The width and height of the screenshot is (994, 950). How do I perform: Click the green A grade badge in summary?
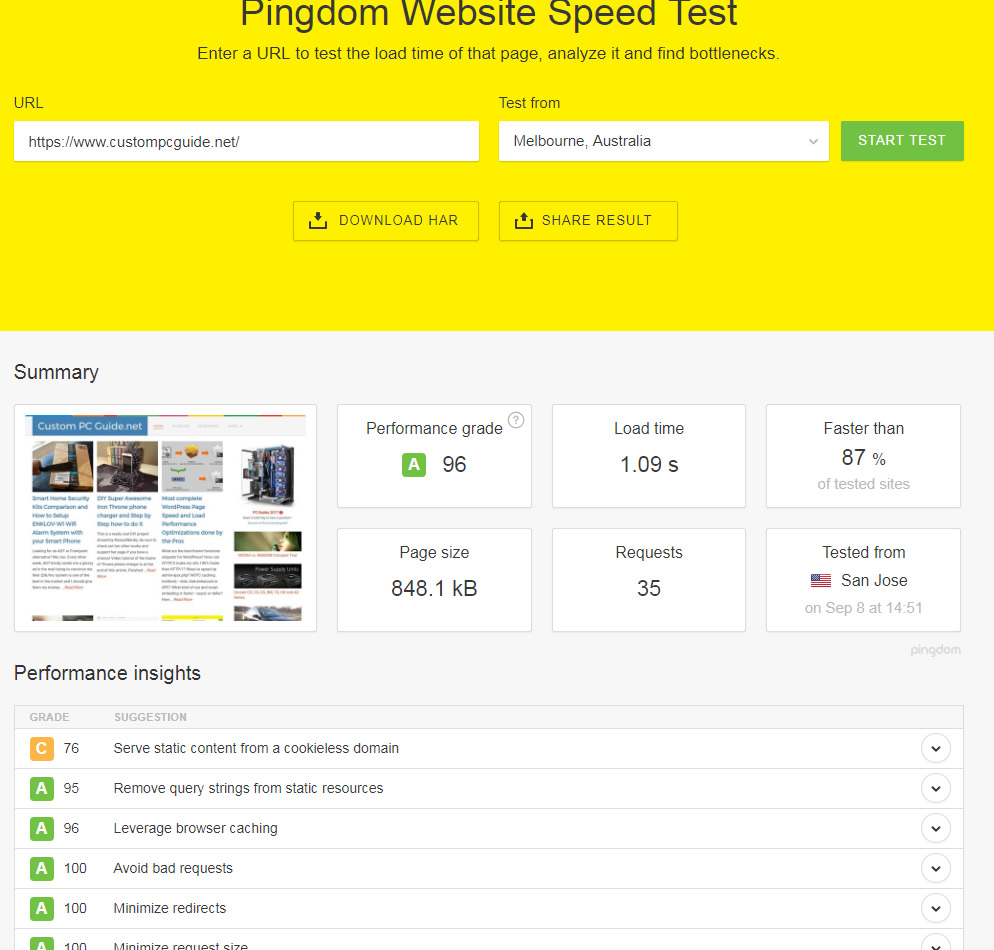click(x=414, y=465)
